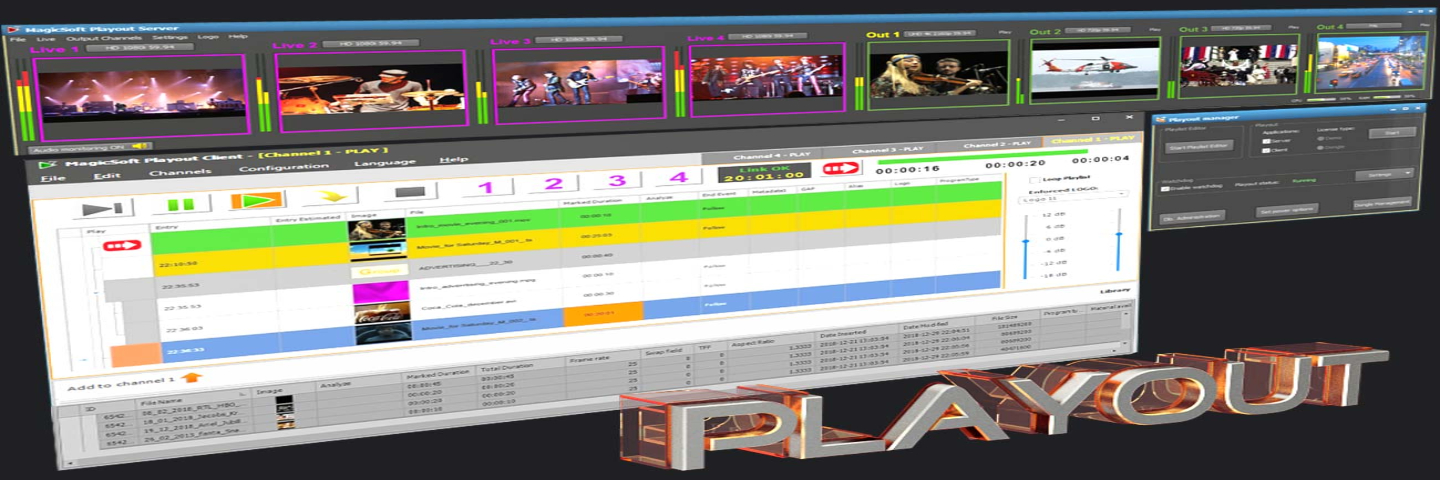Click the orange Add to channel arrow
This screenshot has width=1440, height=480.
coord(192,378)
